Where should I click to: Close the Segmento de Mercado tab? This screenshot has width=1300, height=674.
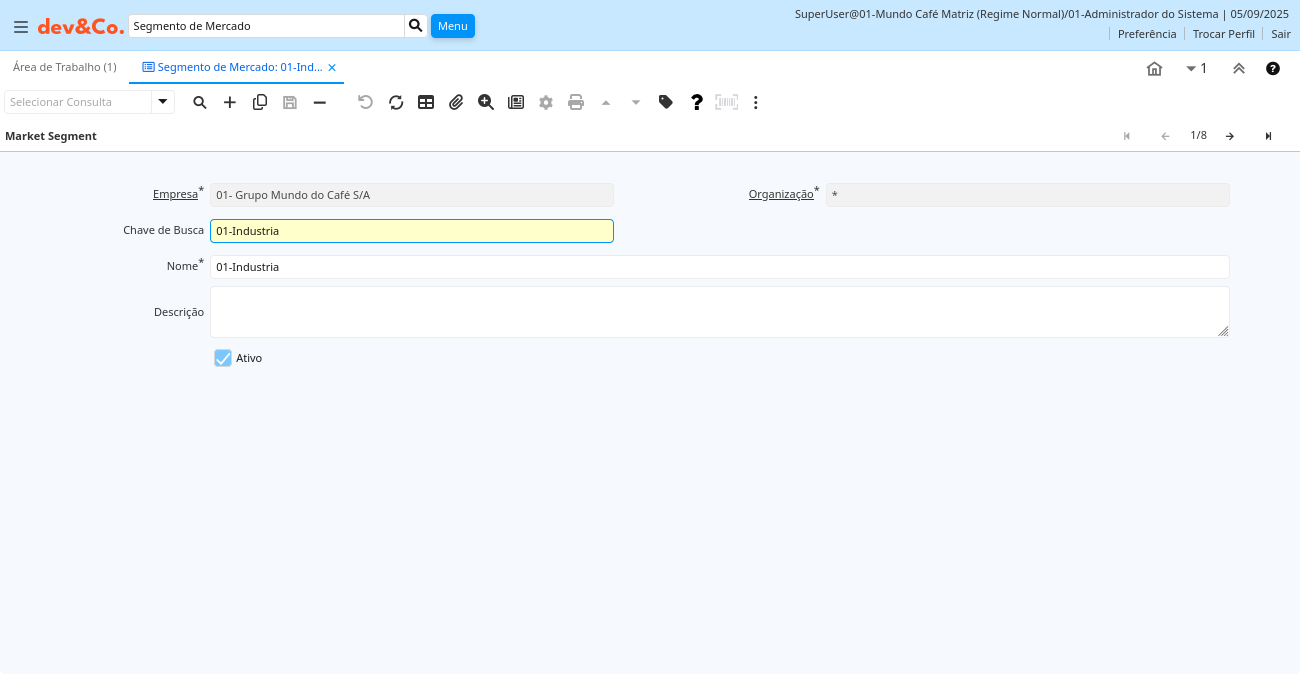click(x=332, y=68)
